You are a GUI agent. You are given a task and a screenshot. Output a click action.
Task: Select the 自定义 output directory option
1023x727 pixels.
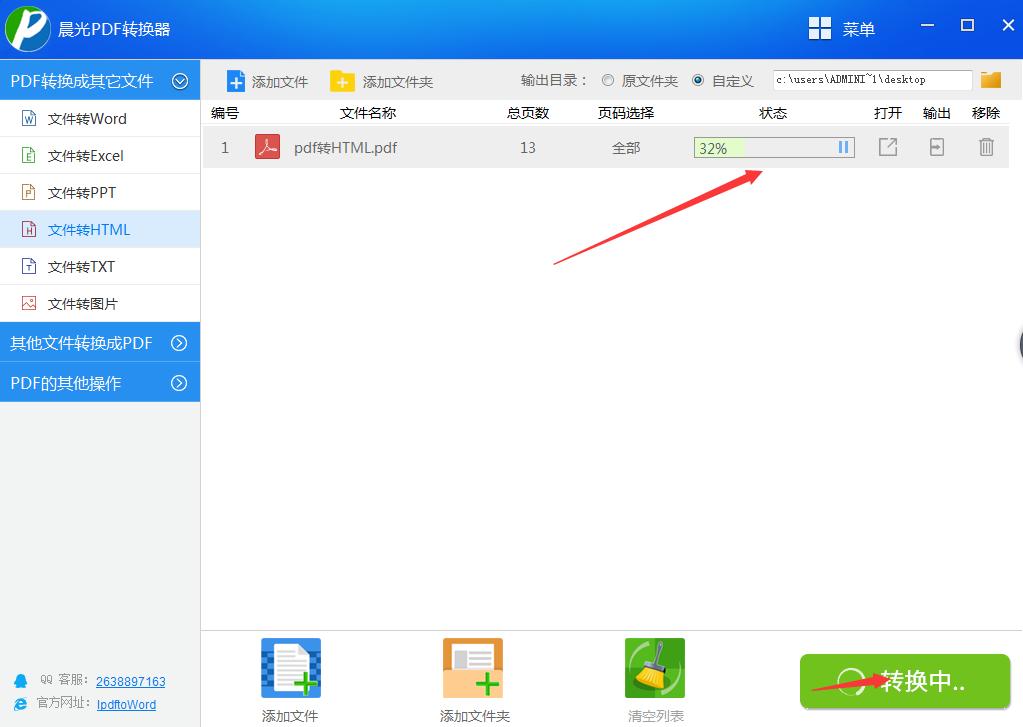697,80
